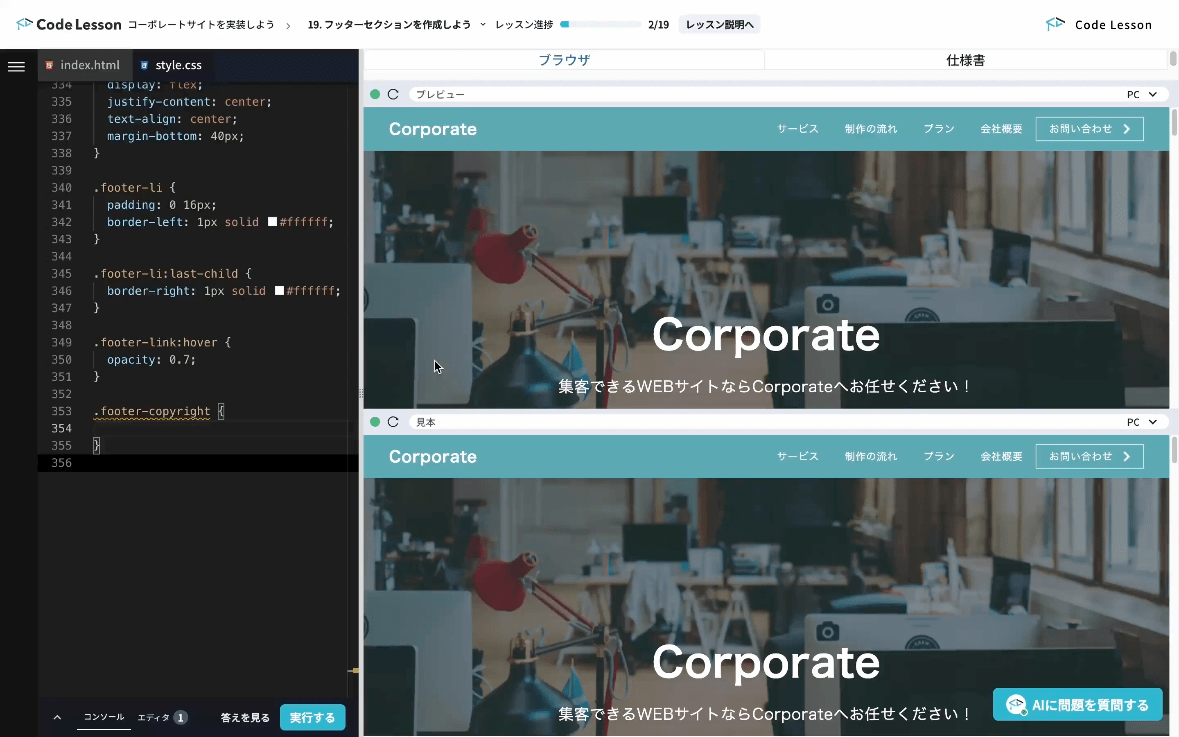Click the green status dot in プレビュー pane
1179x737 pixels.
point(375,94)
